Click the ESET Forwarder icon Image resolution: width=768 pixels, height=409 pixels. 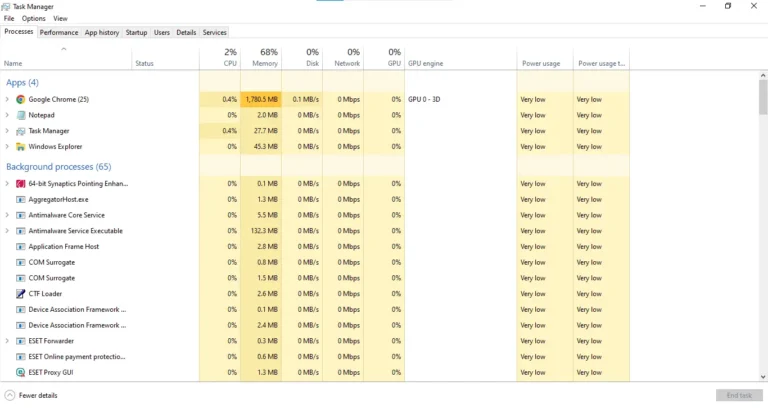point(21,341)
